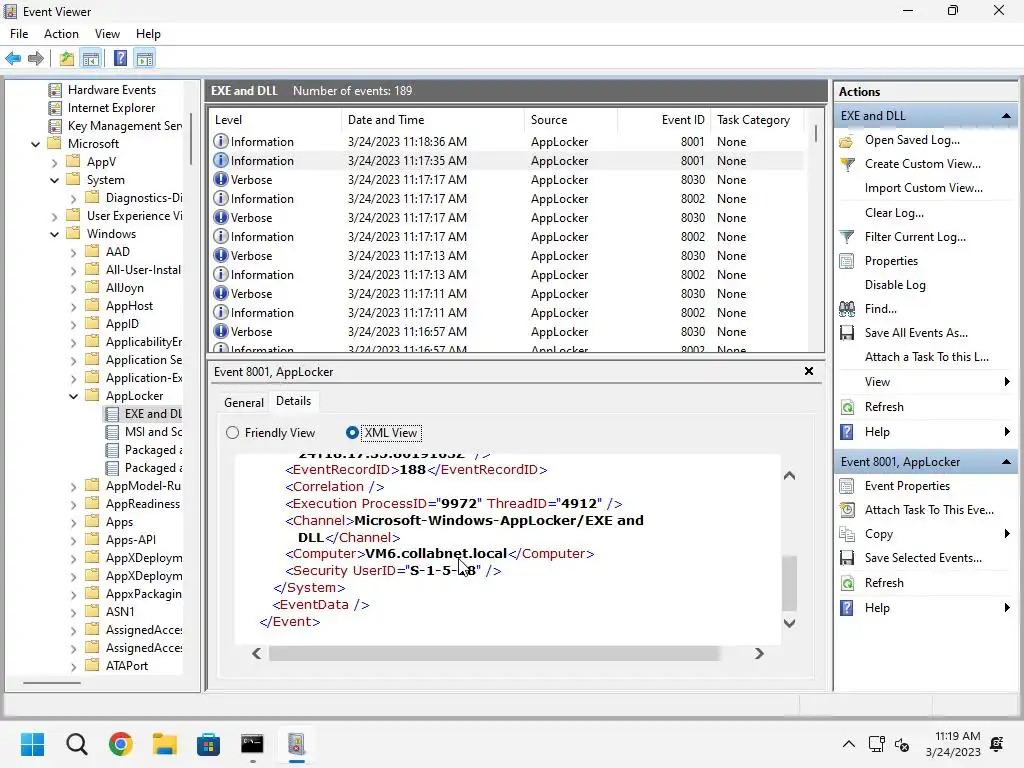1024x768 pixels.
Task: Open the View menu in menu bar
Action: 107,34
